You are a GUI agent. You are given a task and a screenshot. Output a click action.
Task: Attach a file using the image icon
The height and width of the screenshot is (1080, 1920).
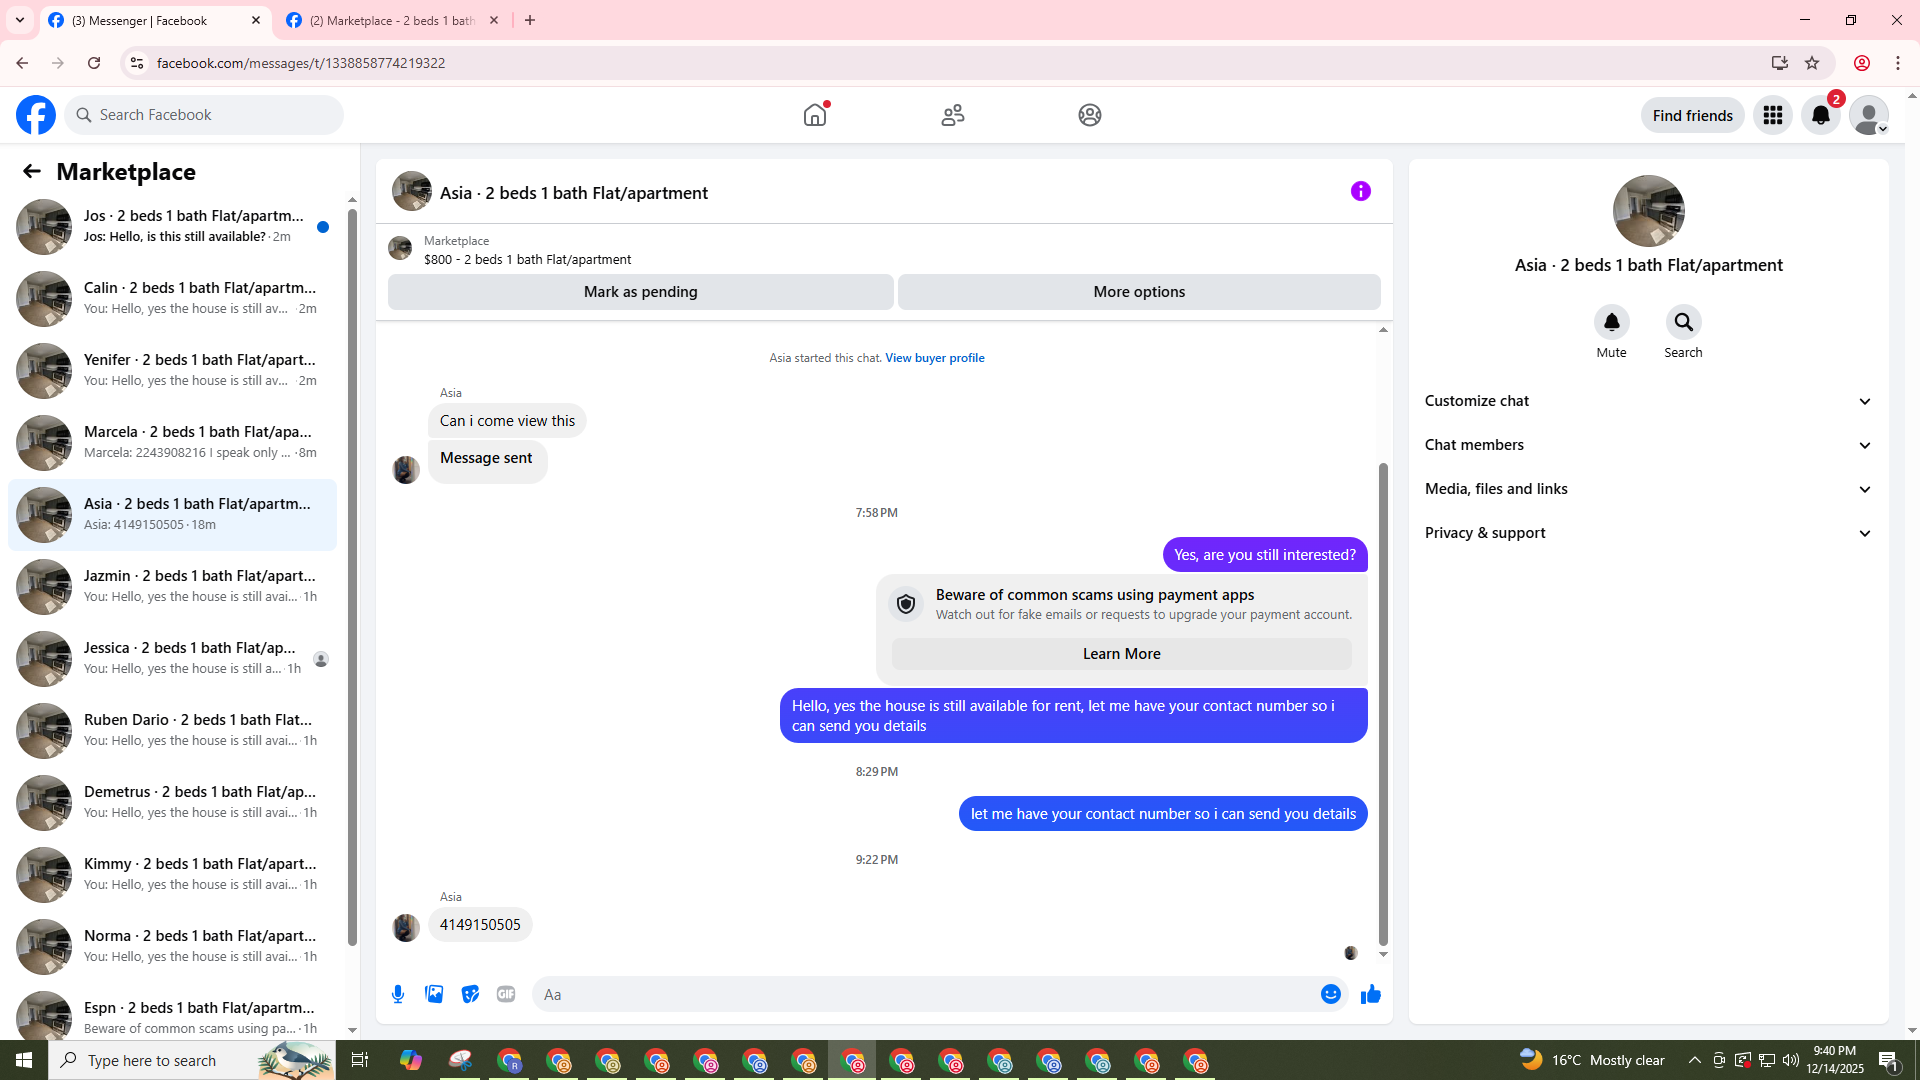click(434, 994)
